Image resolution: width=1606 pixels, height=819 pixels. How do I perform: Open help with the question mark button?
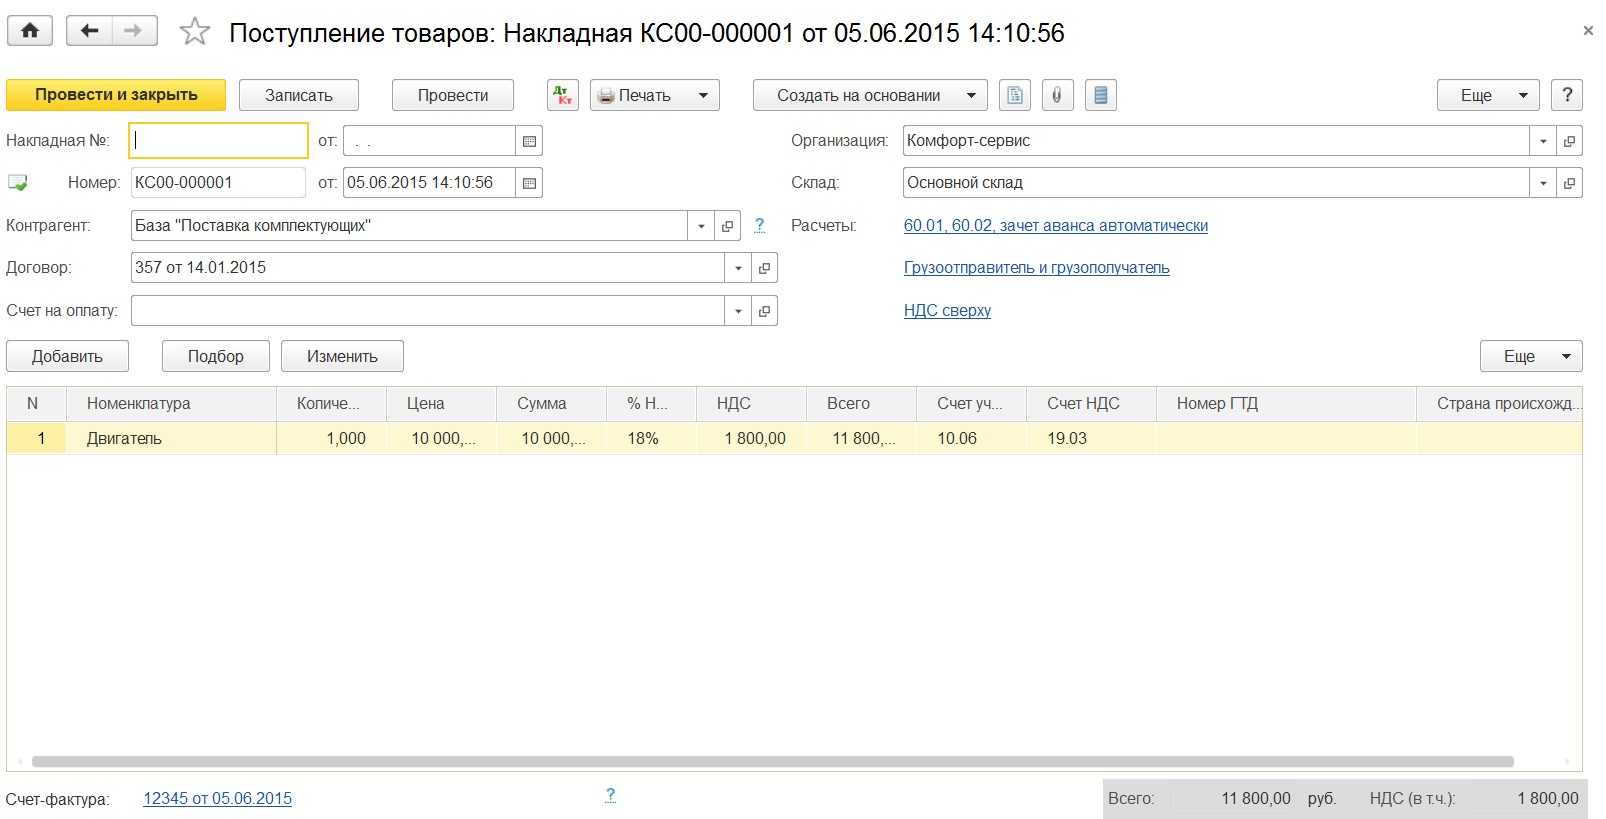1566,95
